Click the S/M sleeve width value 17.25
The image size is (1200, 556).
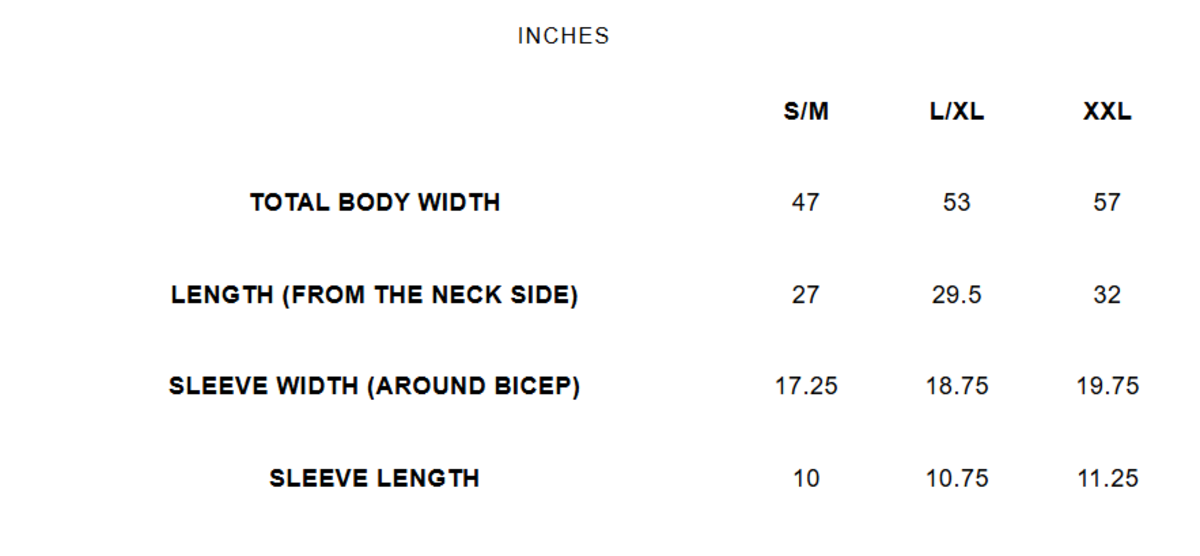(806, 386)
